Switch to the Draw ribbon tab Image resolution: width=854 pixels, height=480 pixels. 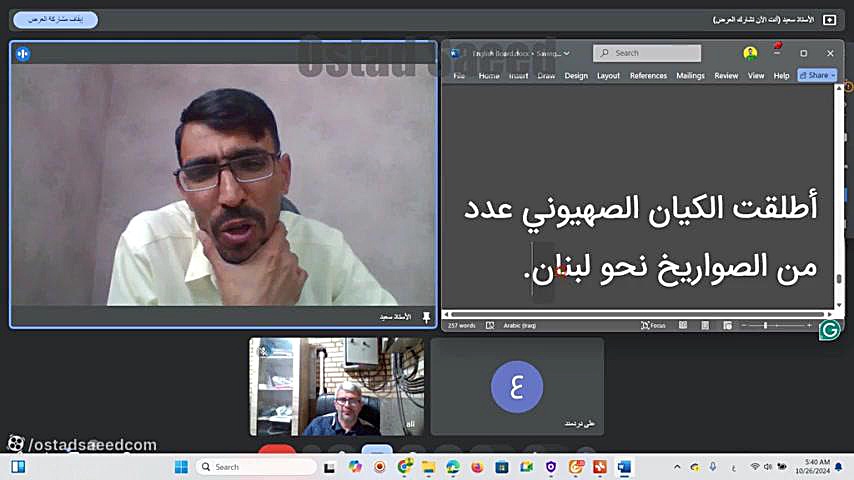pos(546,76)
